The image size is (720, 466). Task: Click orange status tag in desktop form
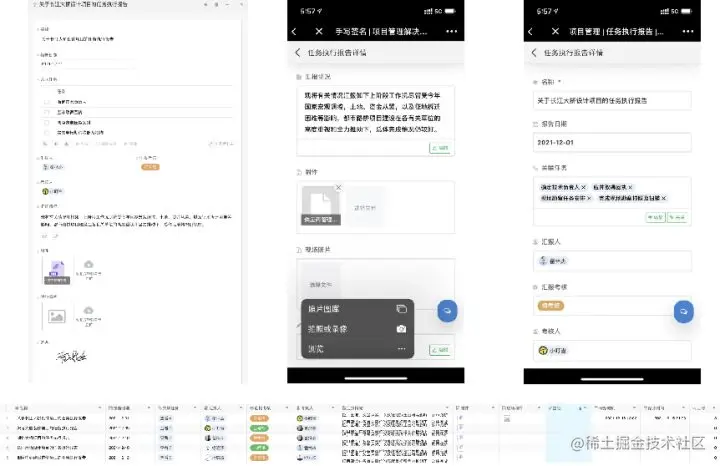point(150,167)
